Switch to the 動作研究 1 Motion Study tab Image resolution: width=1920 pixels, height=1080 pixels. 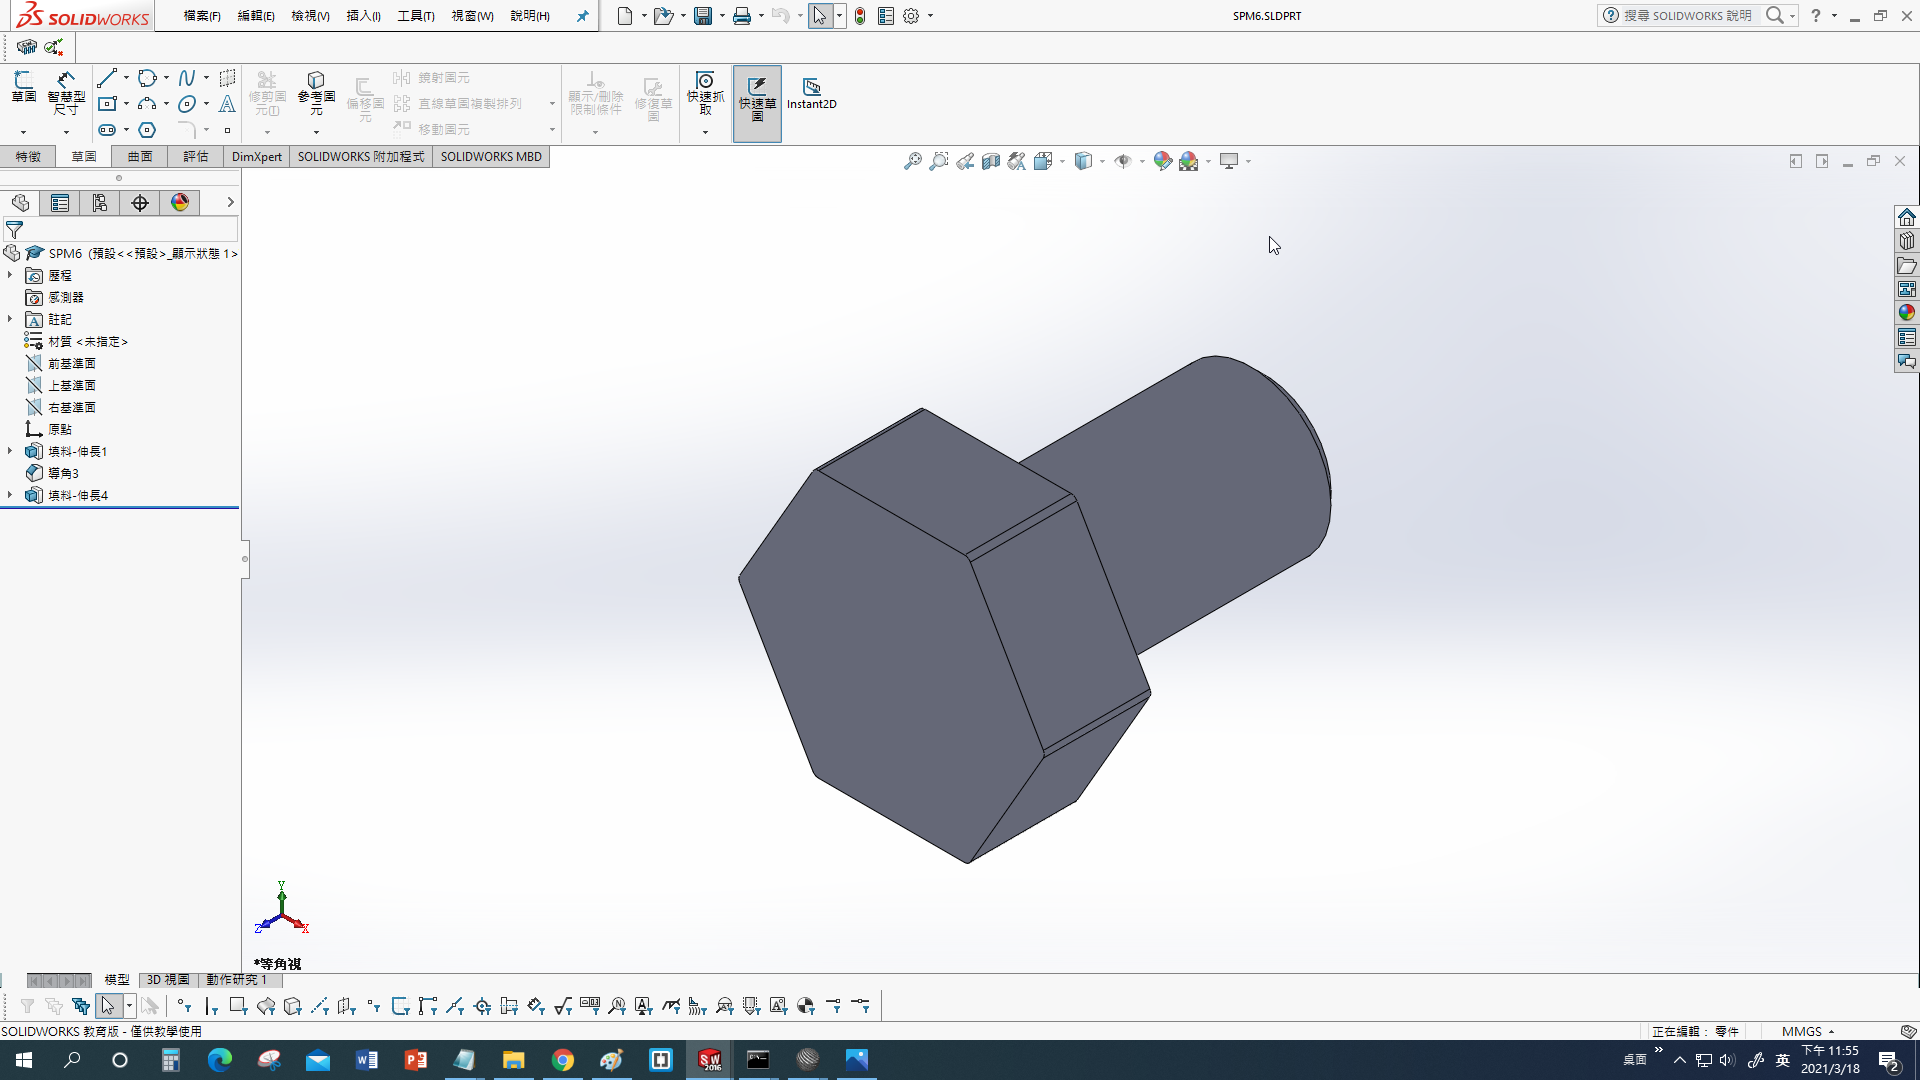point(237,980)
